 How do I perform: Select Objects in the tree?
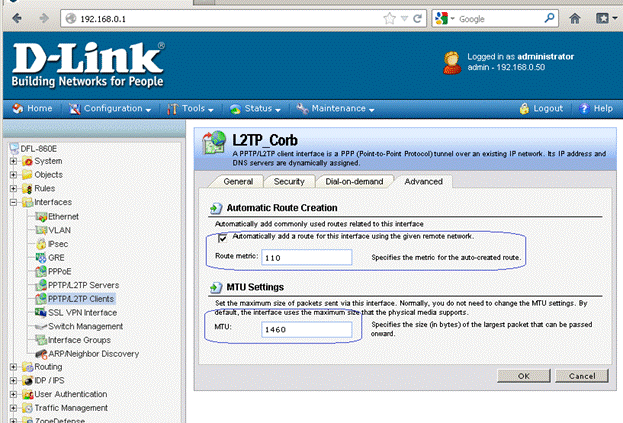tap(48, 175)
